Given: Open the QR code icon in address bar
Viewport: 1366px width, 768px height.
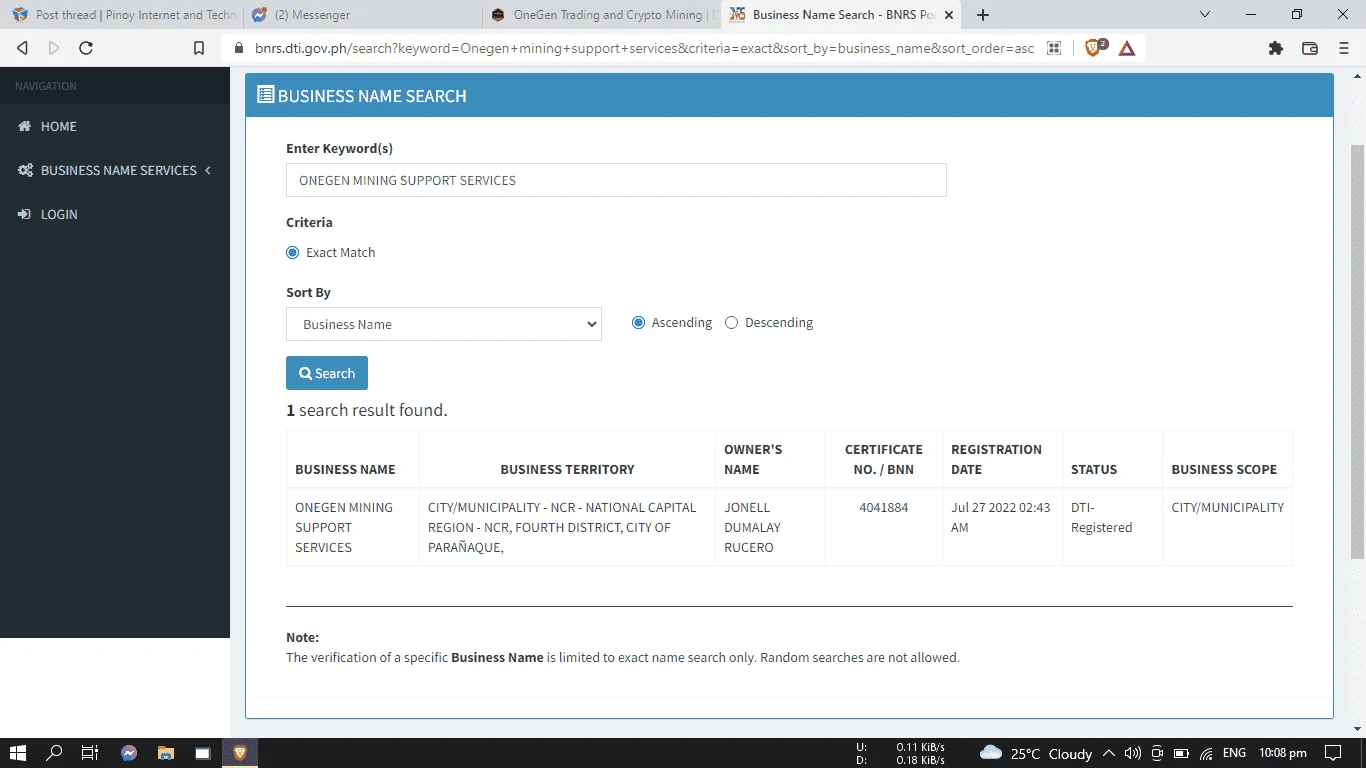Looking at the screenshot, I should [1054, 48].
